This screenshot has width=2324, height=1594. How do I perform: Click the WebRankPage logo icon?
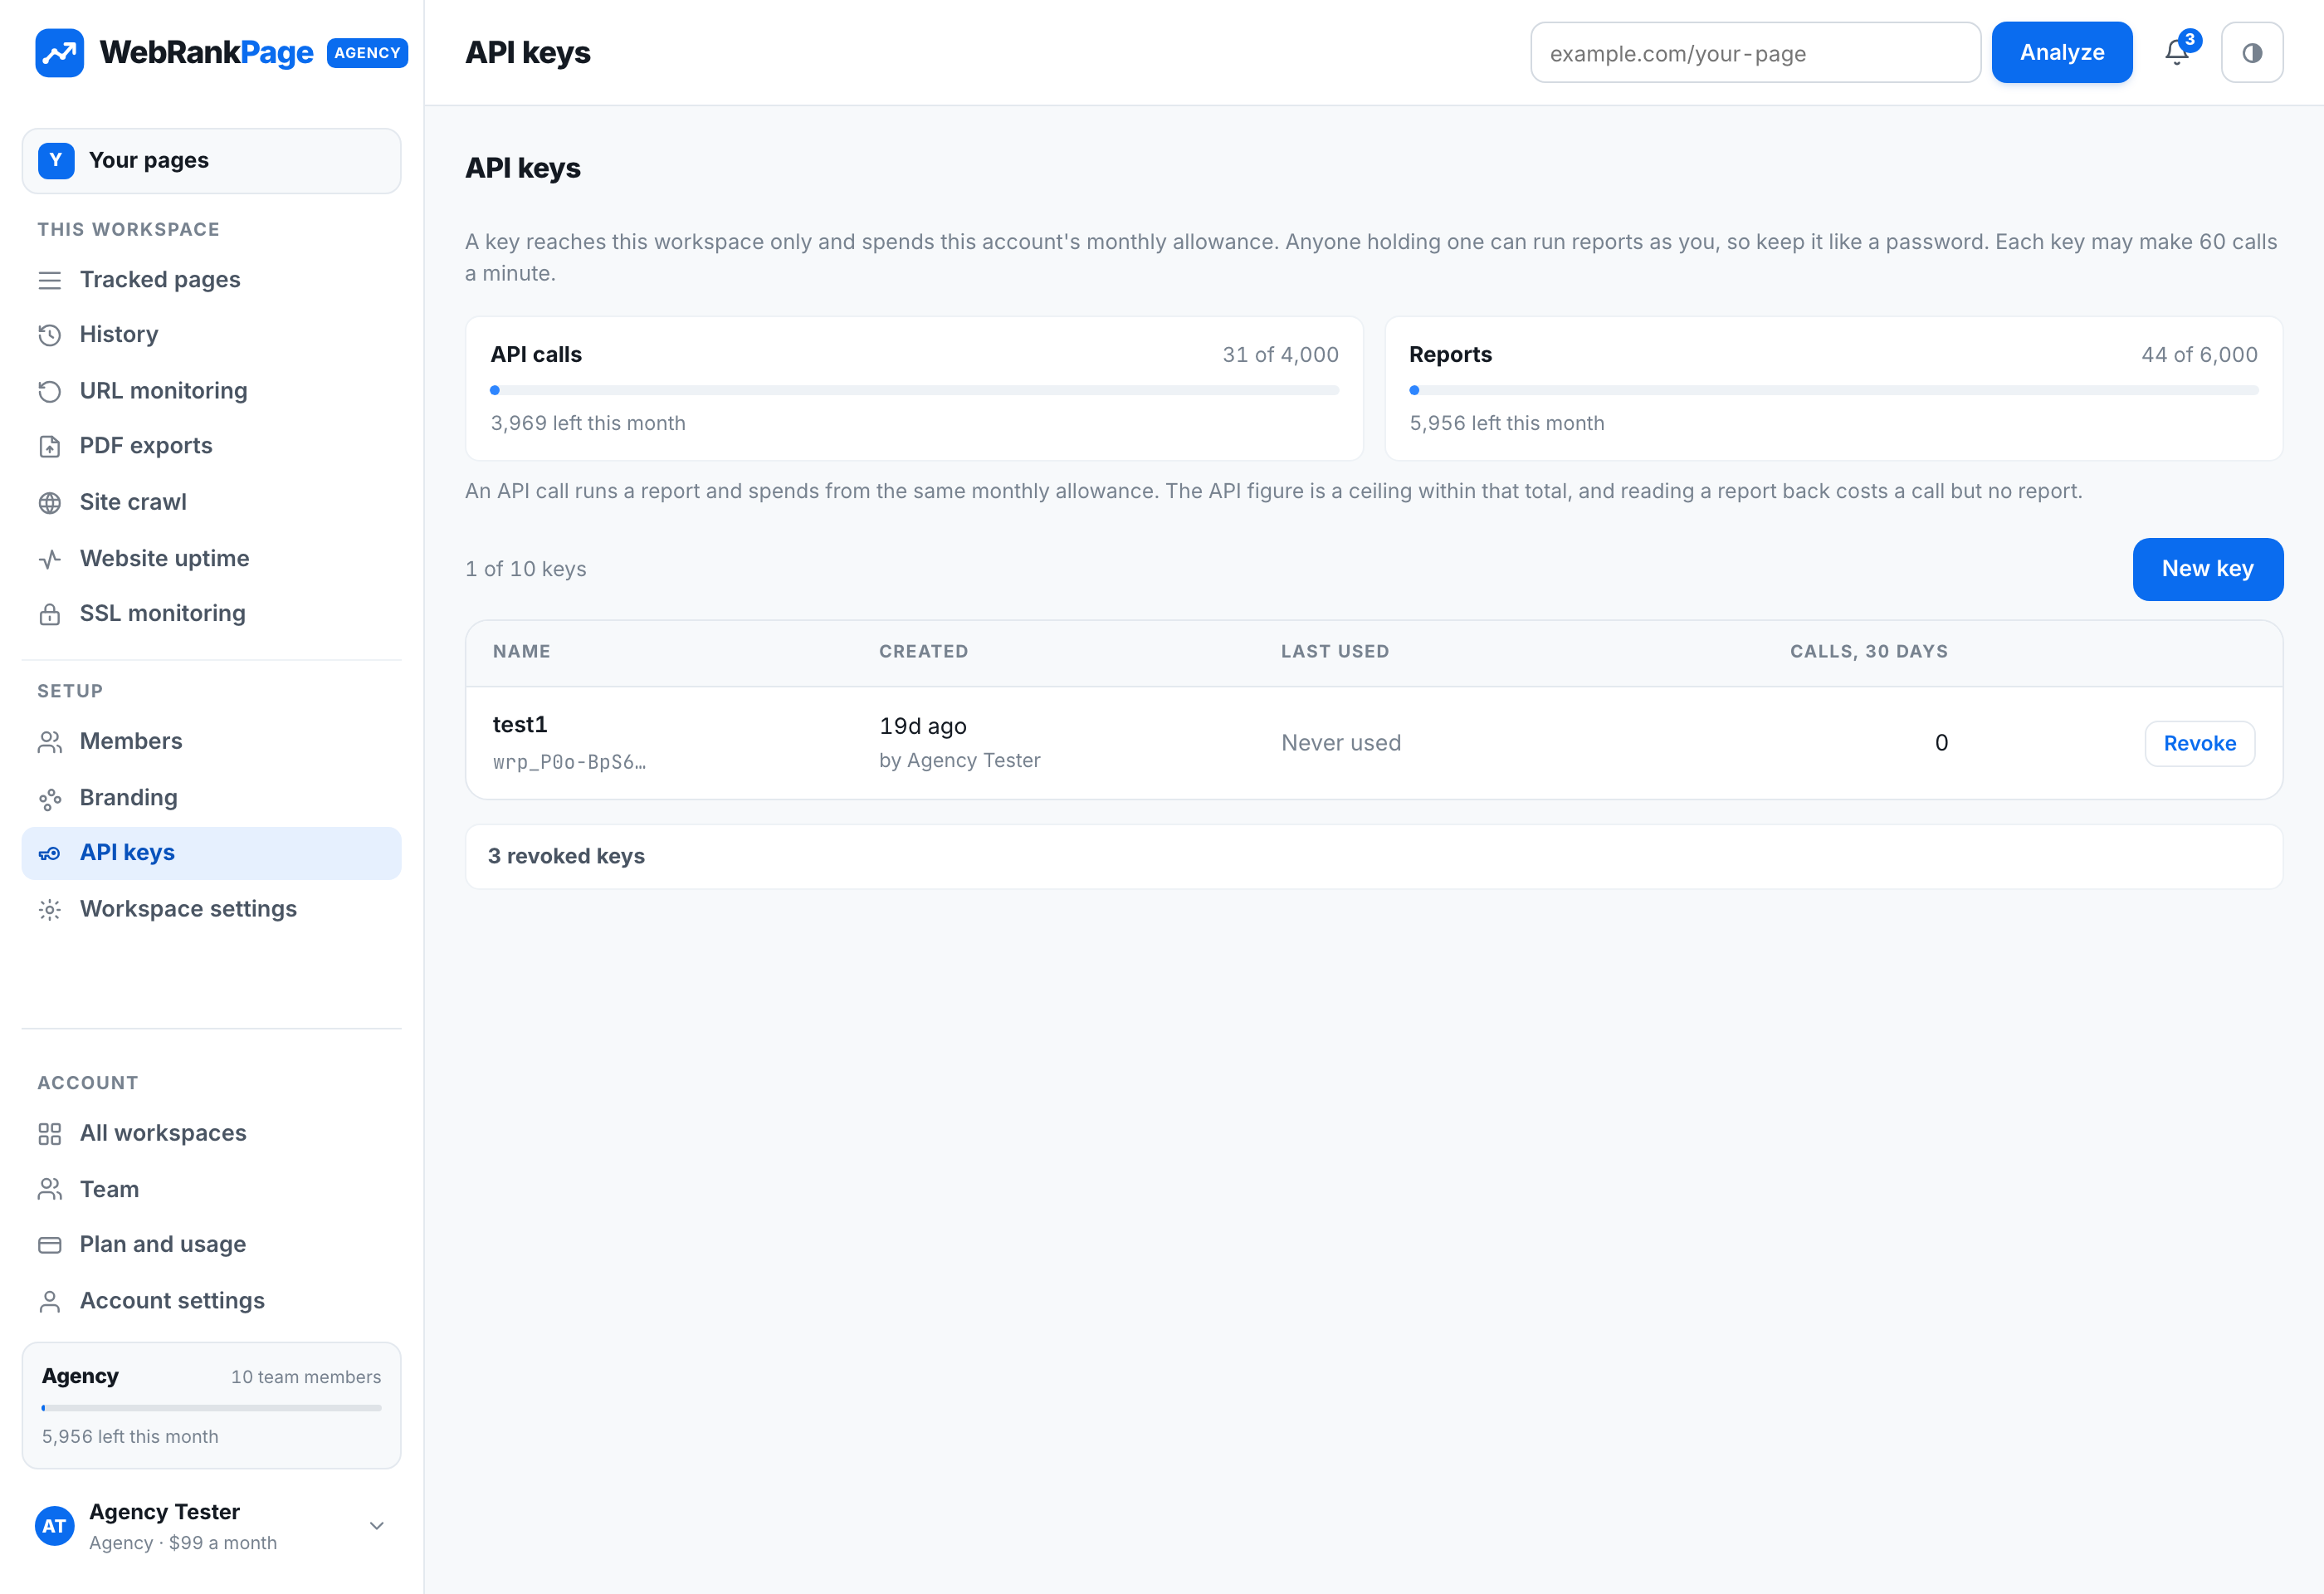(x=59, y=53)
